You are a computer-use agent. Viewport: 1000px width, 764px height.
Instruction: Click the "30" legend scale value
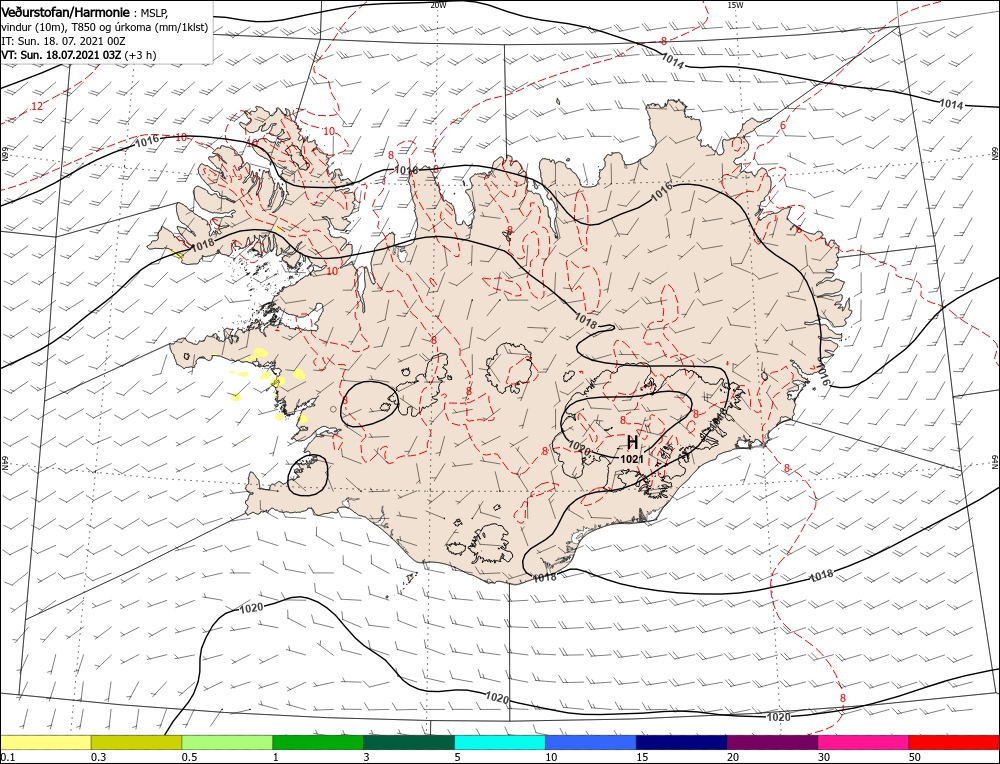tap(823, 757)
